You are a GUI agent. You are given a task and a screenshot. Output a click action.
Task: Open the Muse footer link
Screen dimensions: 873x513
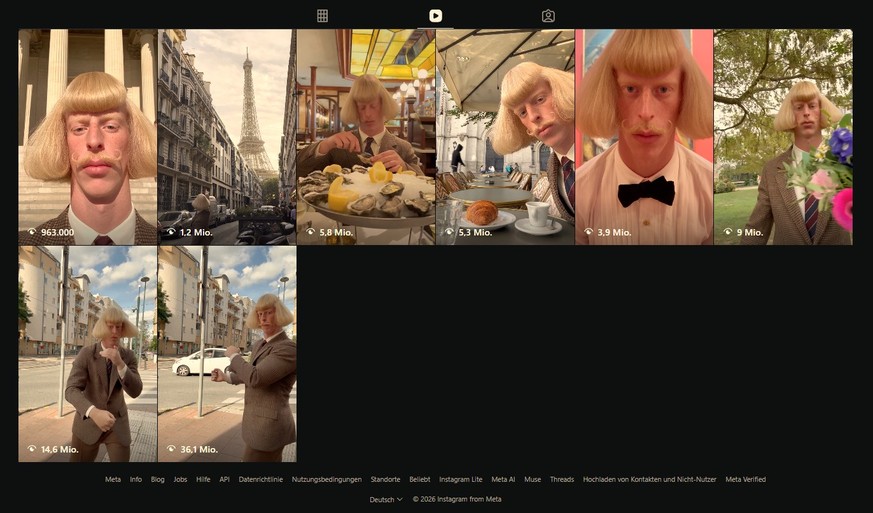click(x=533, y=479)
